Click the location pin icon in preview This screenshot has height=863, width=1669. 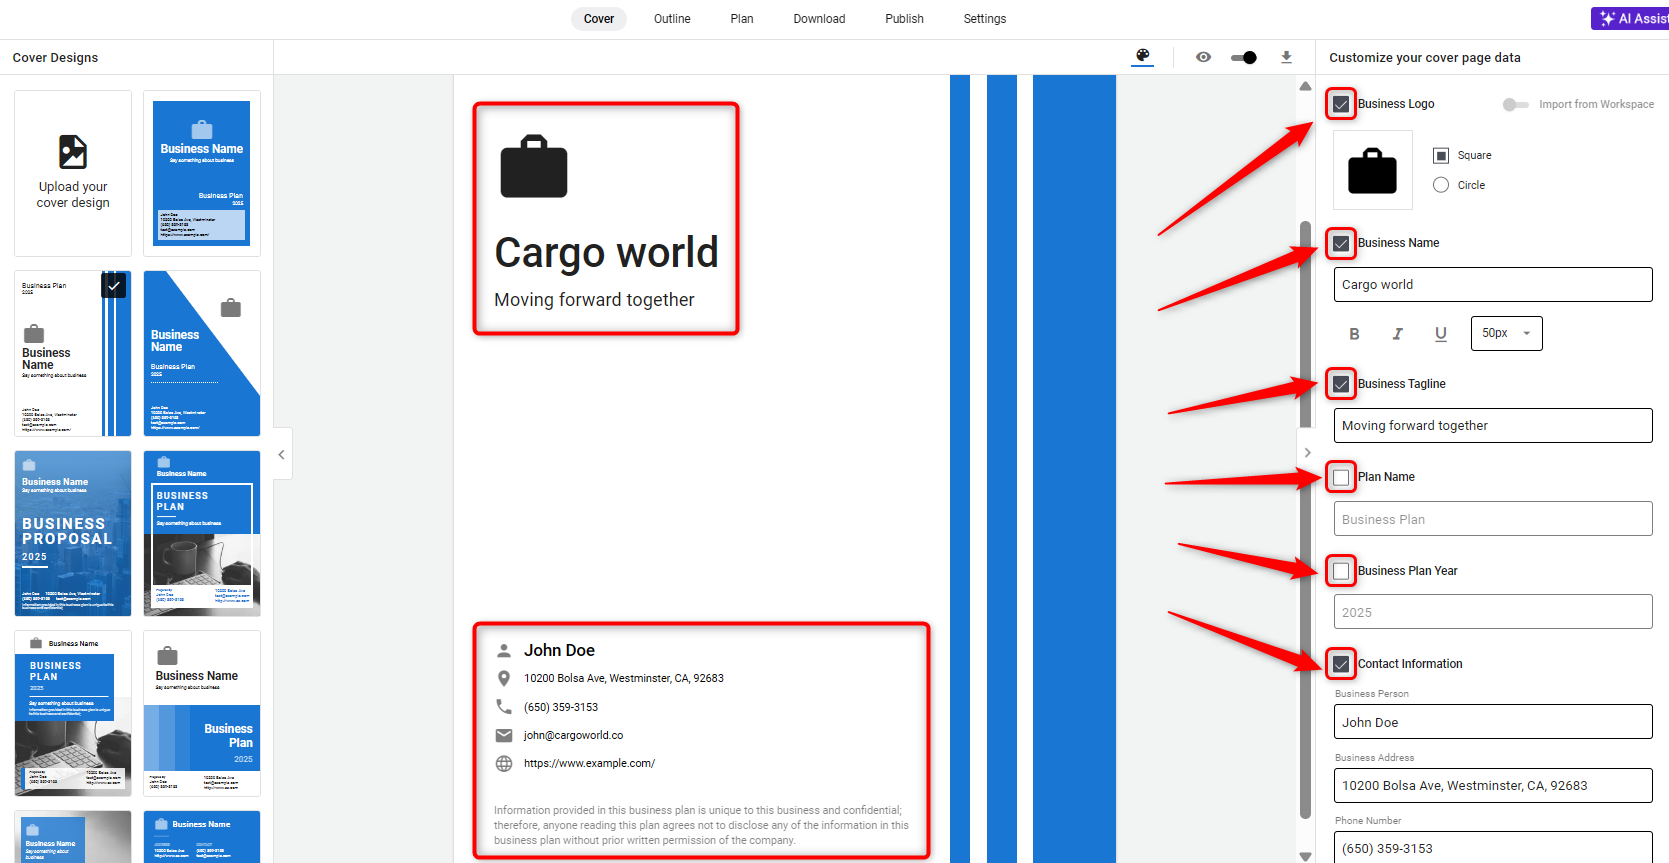coord(504,678)
